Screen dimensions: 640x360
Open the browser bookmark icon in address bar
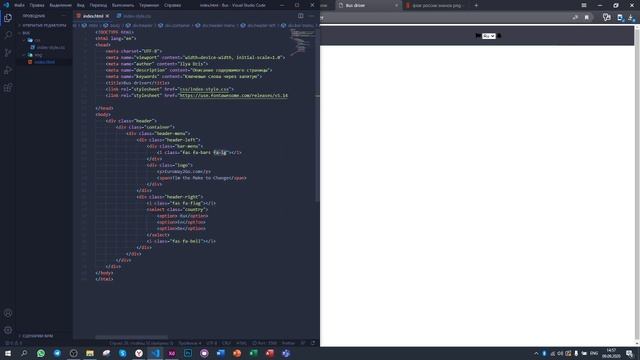pos(587,18)
